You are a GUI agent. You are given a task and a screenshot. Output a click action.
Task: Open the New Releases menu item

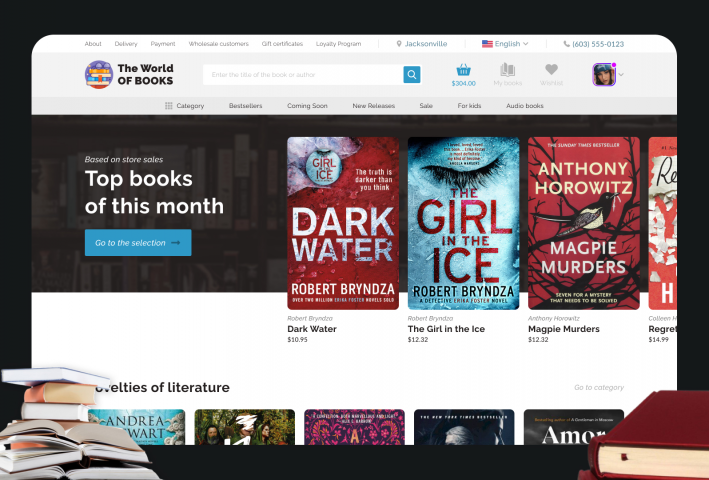pos(373,106)
